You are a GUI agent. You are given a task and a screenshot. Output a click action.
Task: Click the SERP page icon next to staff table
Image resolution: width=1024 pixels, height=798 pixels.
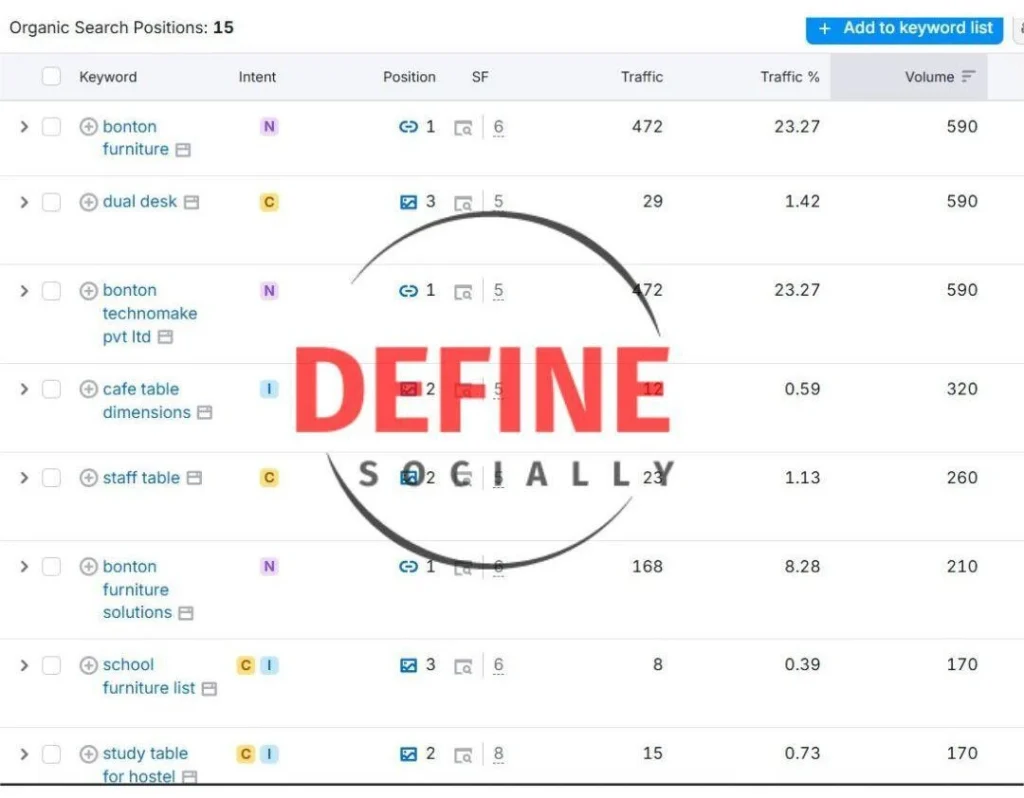194,479
